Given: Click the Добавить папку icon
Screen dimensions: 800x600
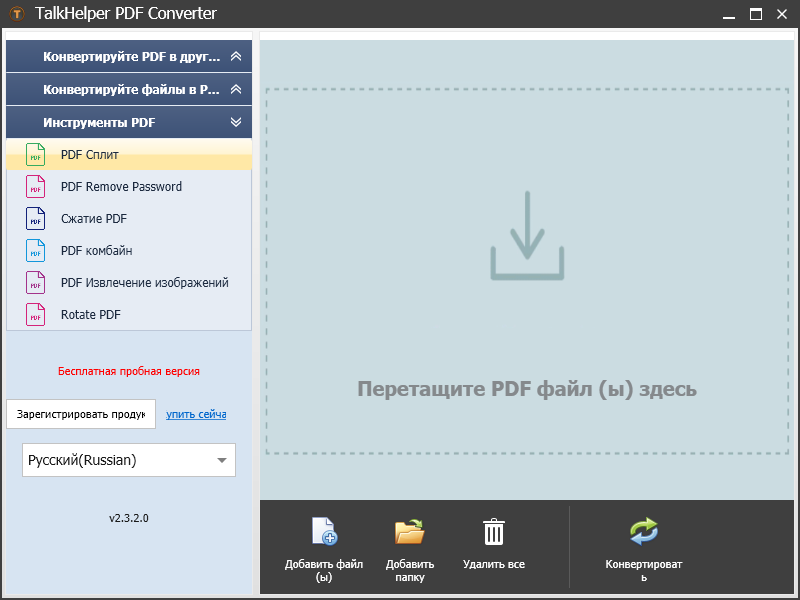Looking at the screenshot, I should click(408, 531).
